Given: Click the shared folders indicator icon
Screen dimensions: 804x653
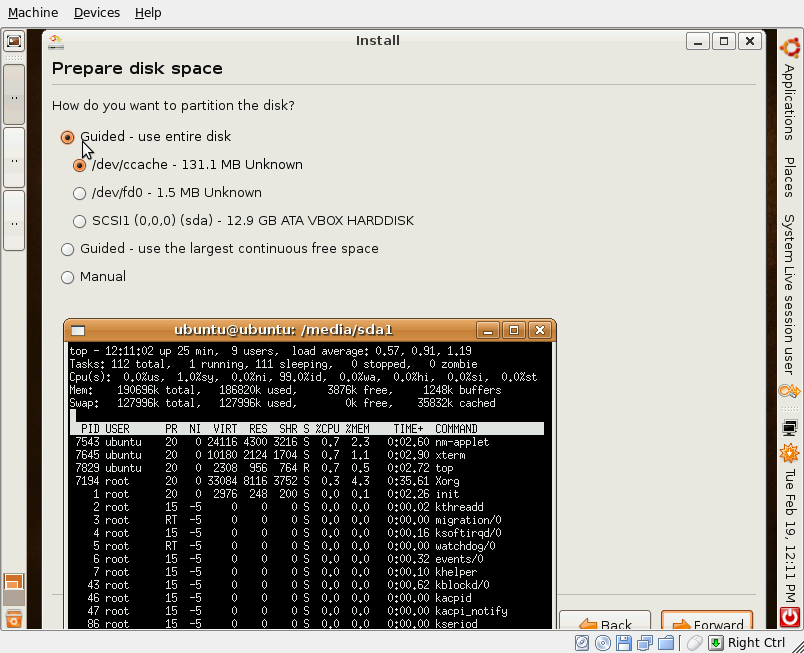Looking at the screenshot, I should click(x=666, y=643).
